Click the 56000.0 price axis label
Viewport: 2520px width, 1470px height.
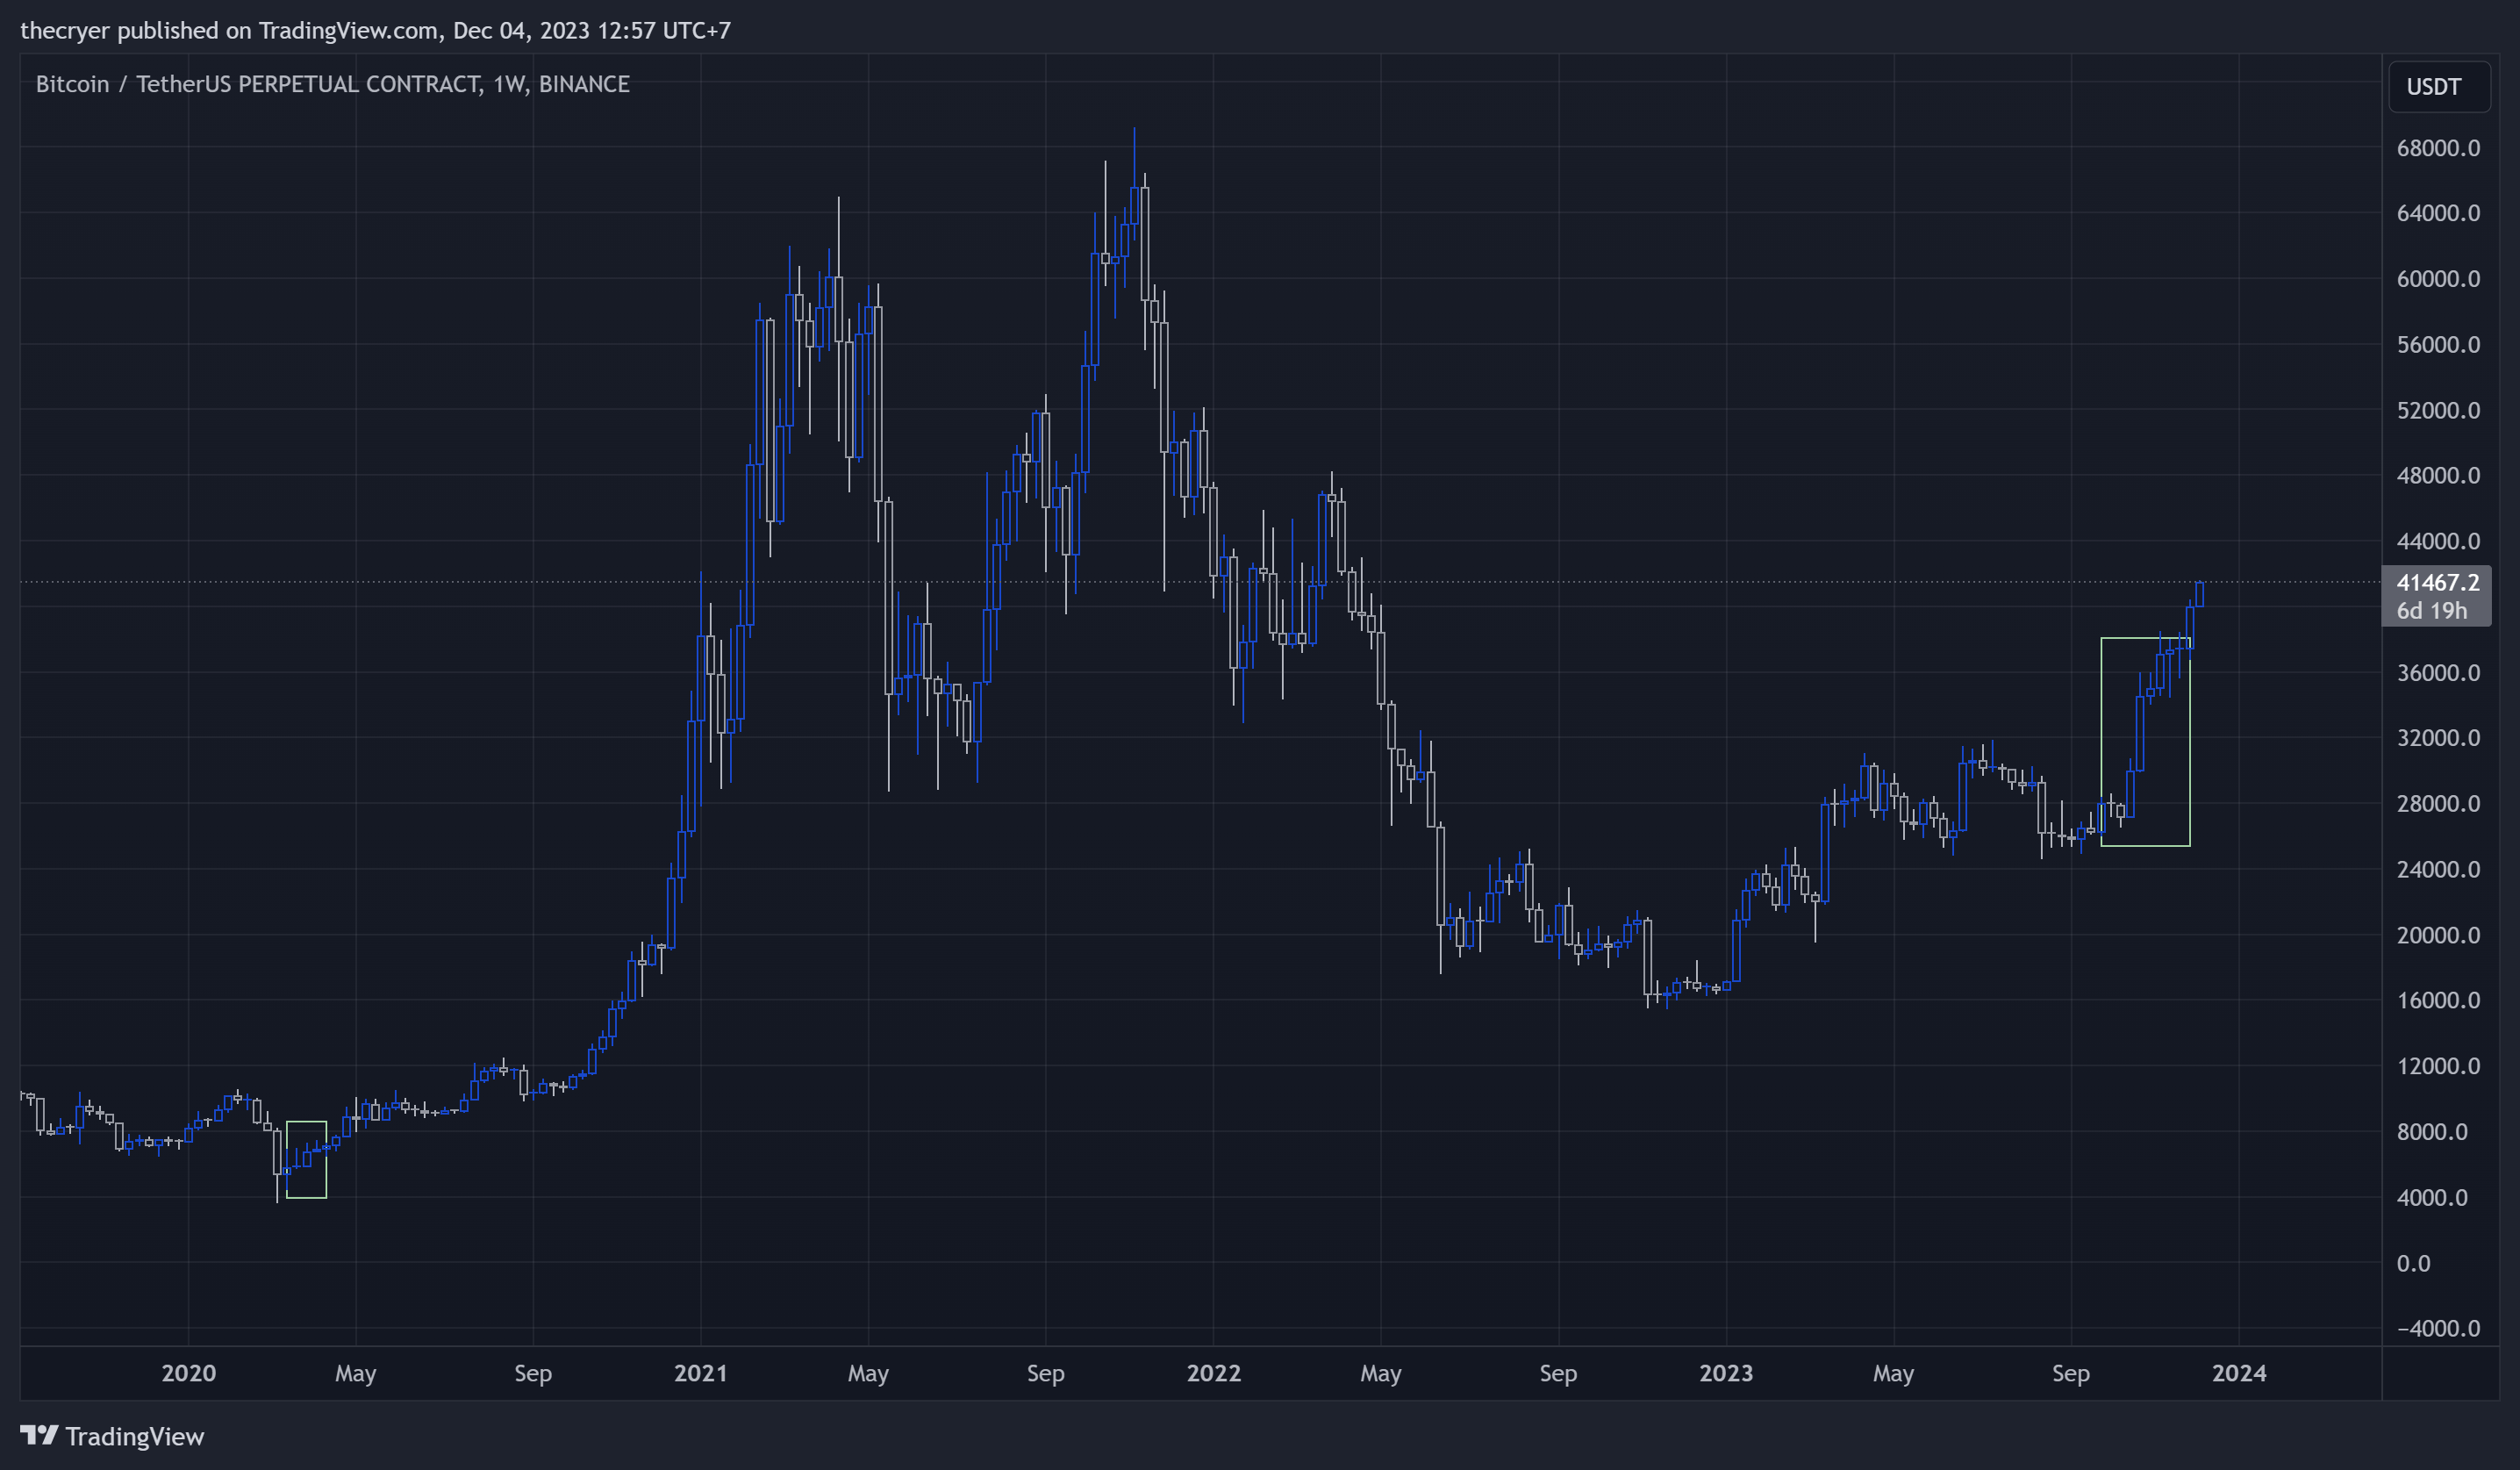tap(2438, 345)
